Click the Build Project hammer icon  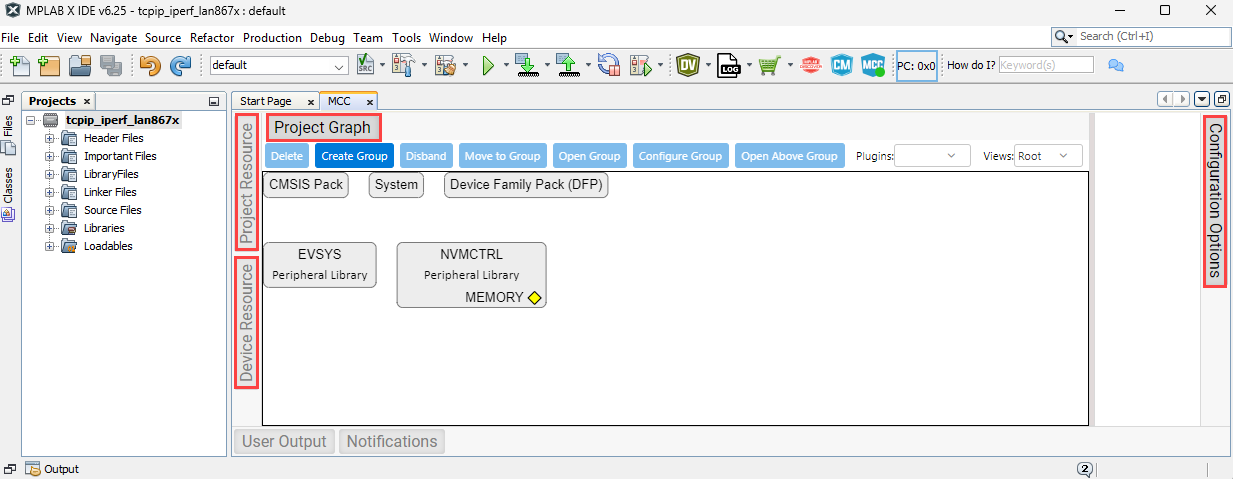(402, 65)
